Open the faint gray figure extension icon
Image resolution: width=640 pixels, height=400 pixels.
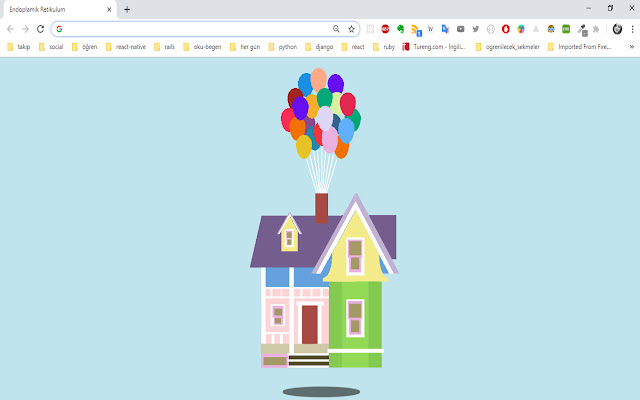[x=536, y=29]
